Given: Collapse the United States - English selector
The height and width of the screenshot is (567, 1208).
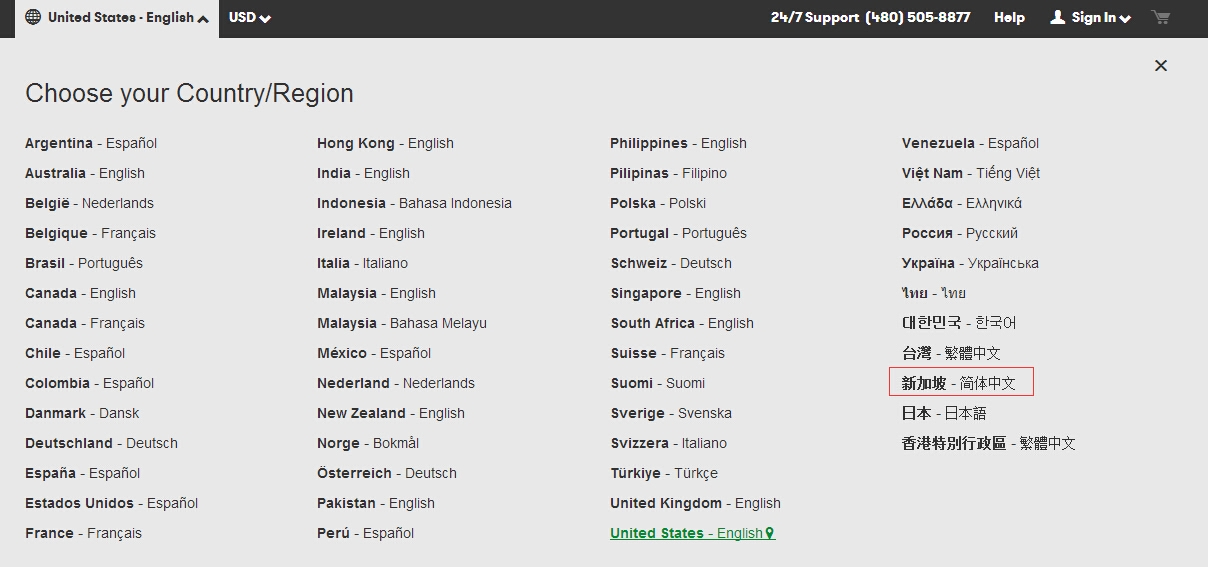Looking at the screenshot, I should click(x=203, y=19).
